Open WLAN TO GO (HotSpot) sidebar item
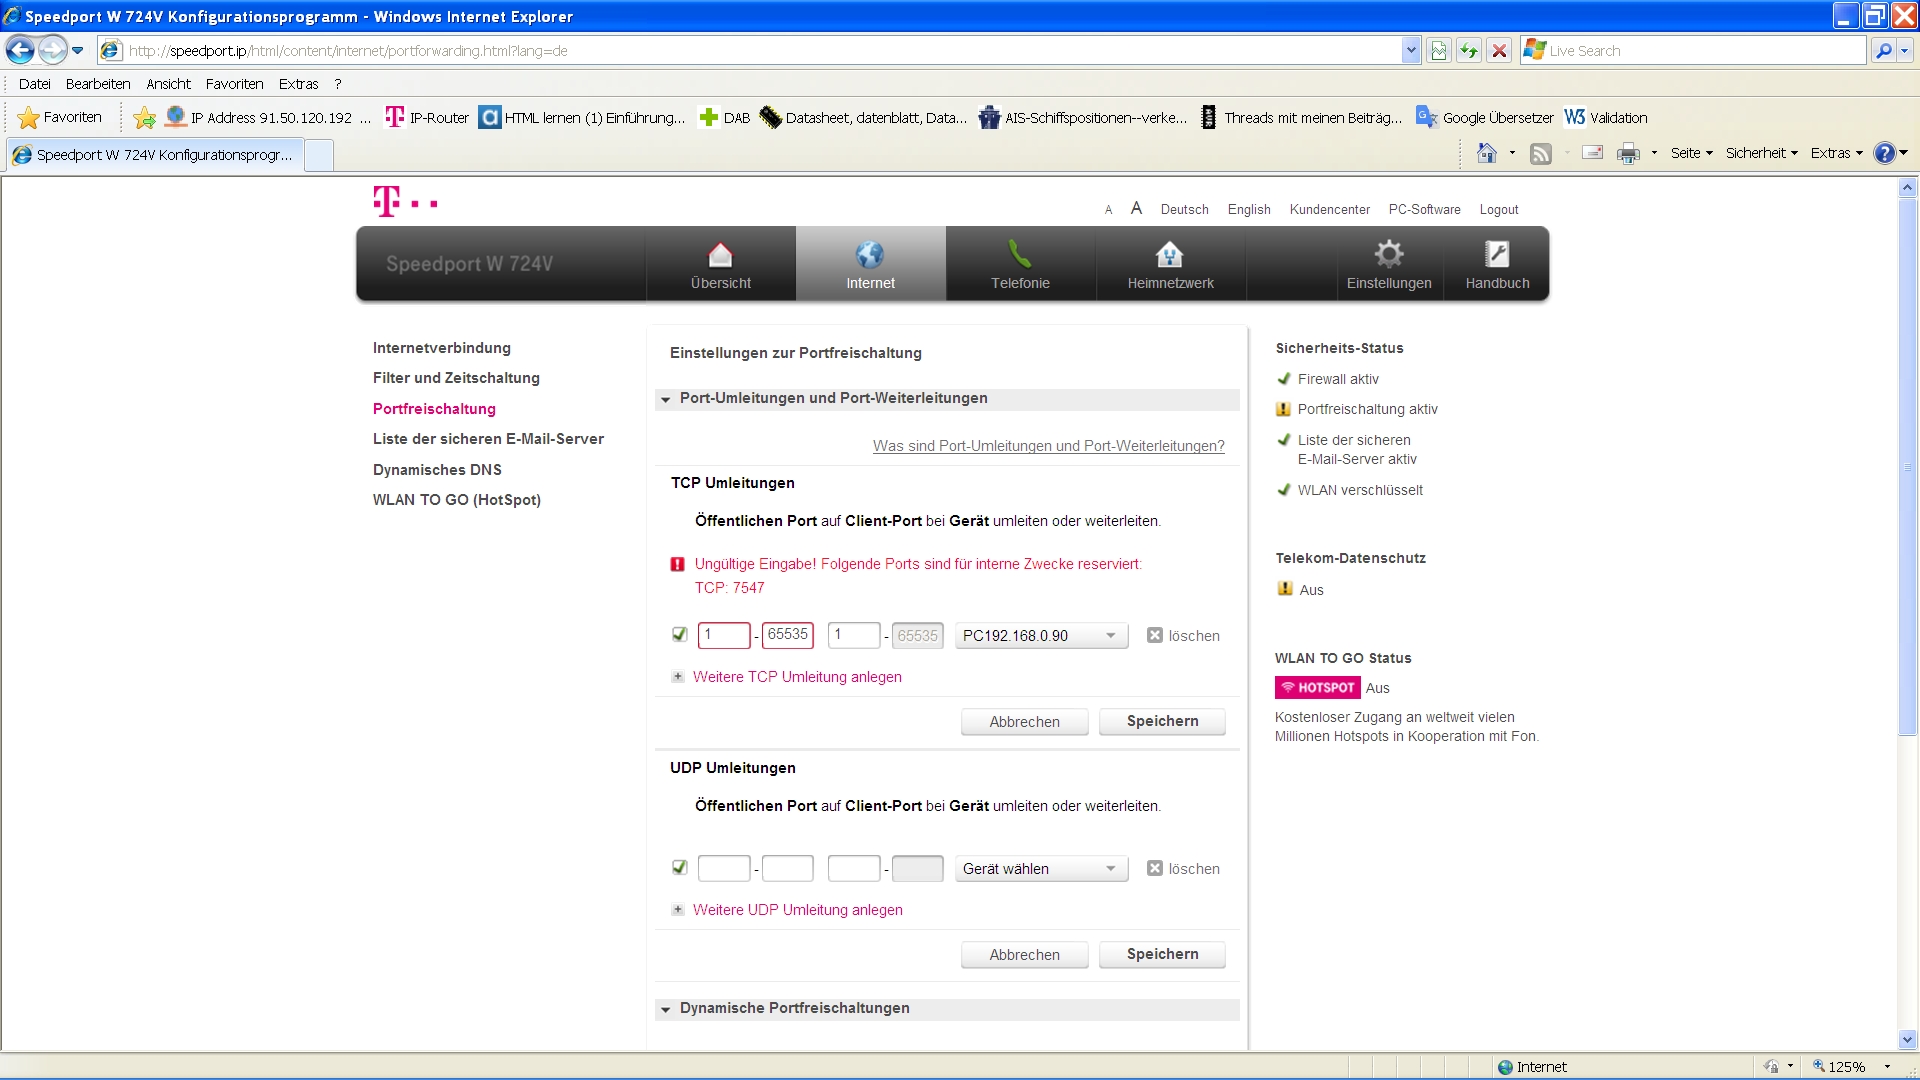 (457, 500)
